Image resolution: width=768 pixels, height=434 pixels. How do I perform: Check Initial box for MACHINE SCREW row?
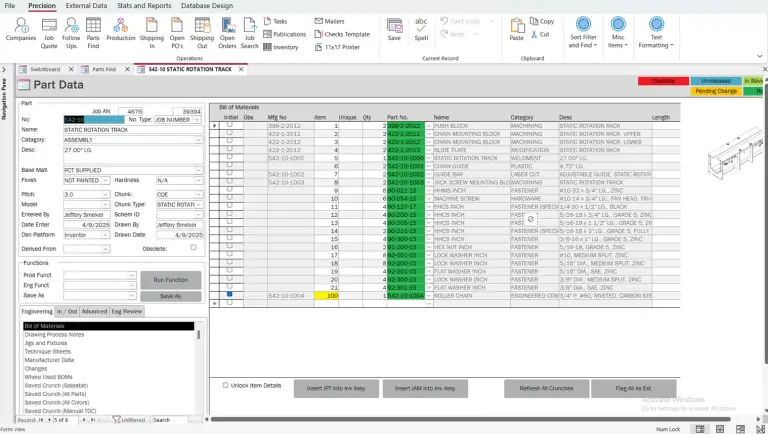click(229, 197)
